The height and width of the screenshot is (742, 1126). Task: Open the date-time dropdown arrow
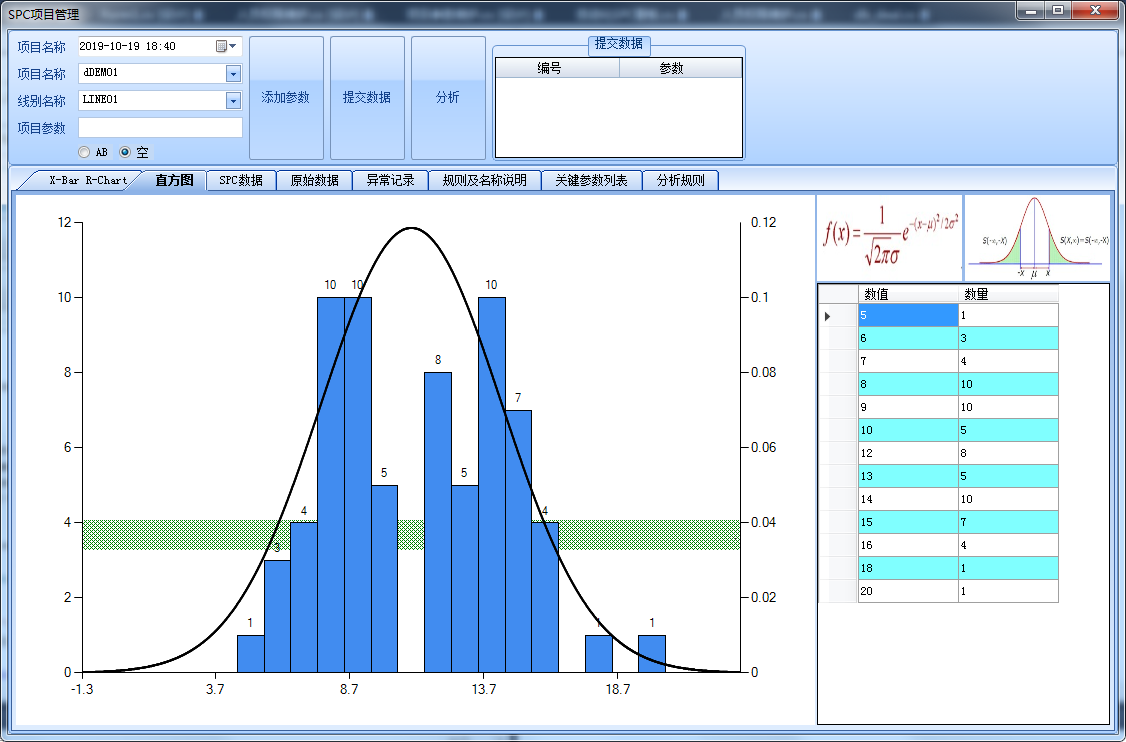(x=234, y=46)
